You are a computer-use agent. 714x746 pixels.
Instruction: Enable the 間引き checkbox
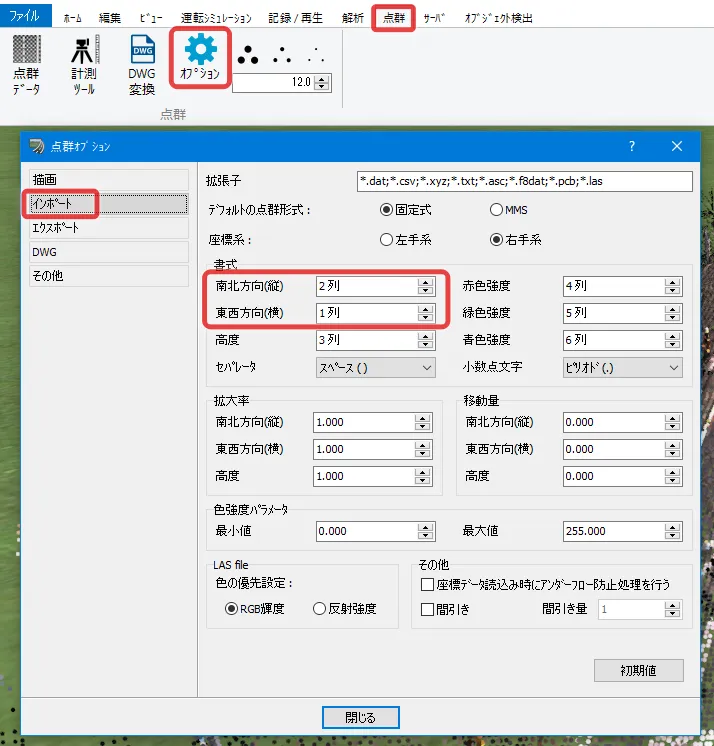[428, 608]
